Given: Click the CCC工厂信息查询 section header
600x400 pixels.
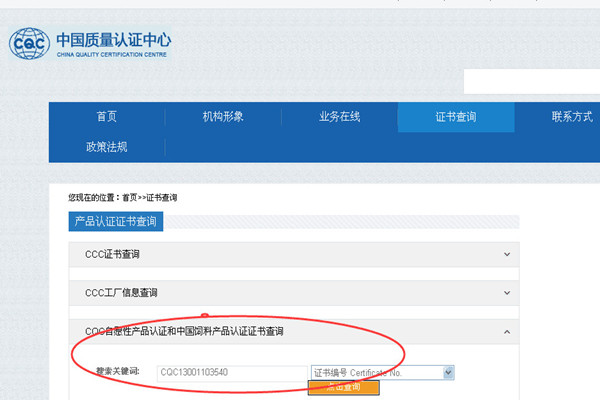Looking at the screenshot, I should pyautogui.click(x=294, y=293).
